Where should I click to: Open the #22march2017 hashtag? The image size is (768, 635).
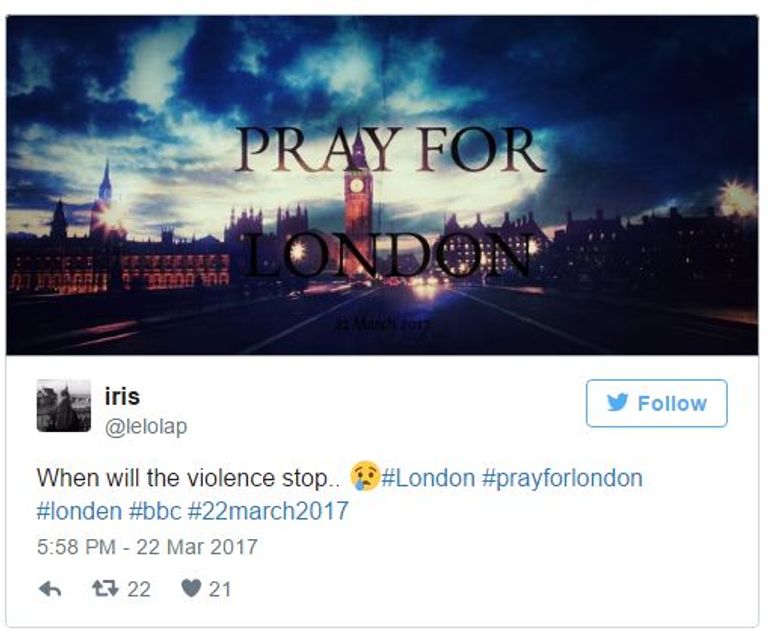tap(268, 511)
